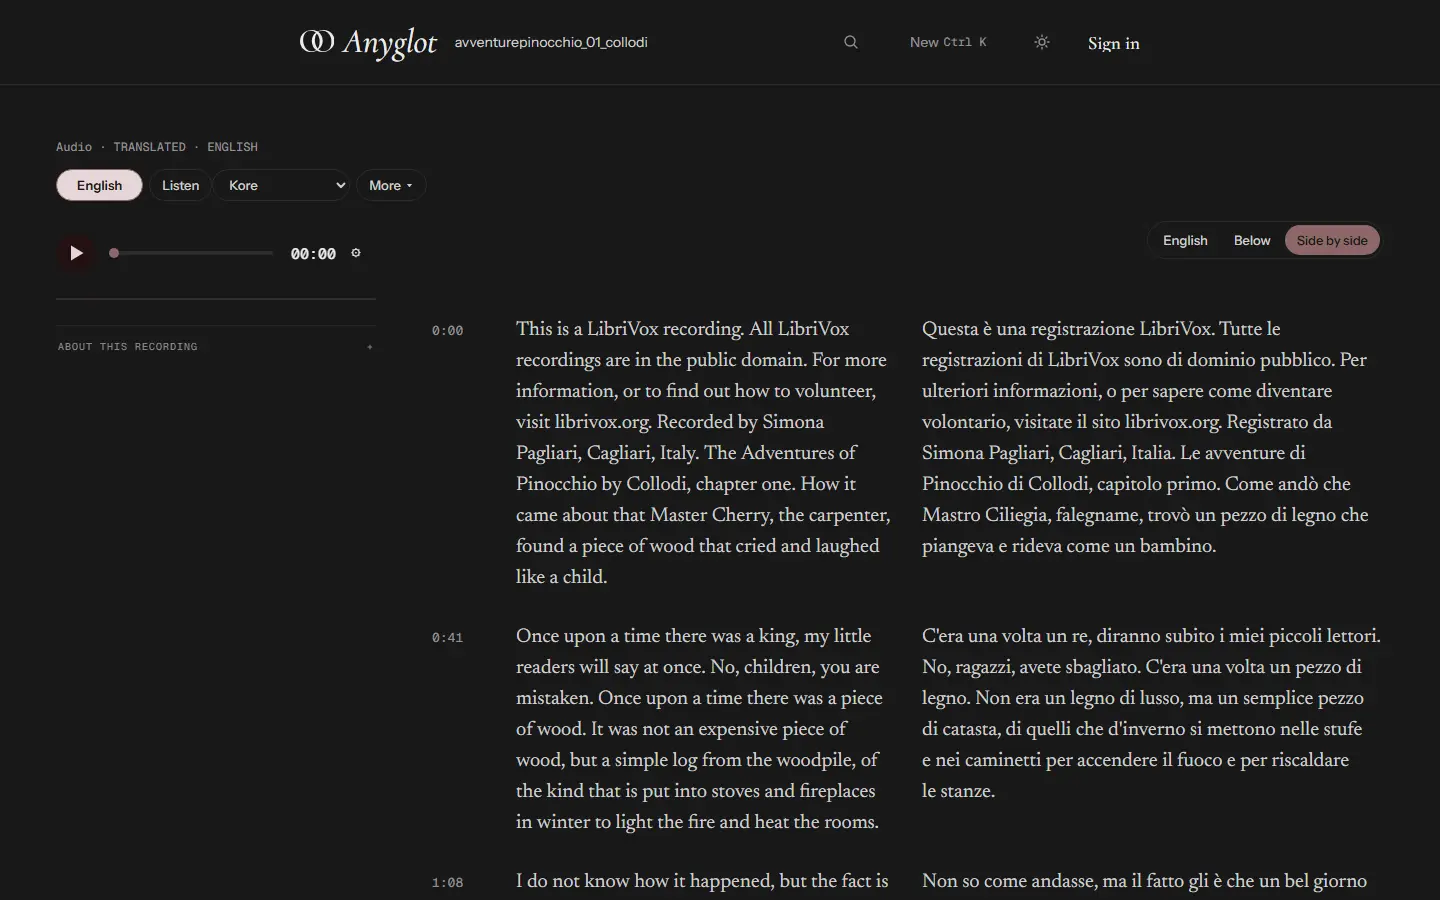Select the English language pill
Screen dimensions: 1440x900
click(x=99, y=185)
